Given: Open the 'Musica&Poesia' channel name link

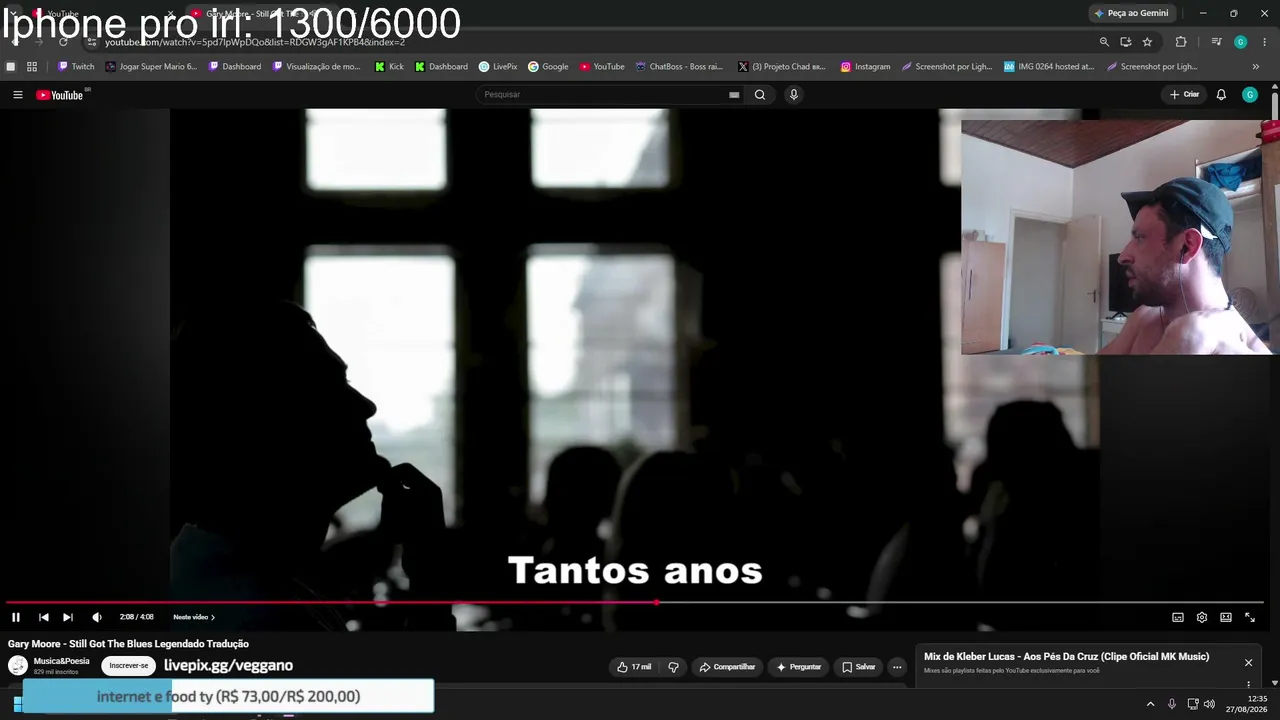Looking at the screenshot, I should [62, 661].
